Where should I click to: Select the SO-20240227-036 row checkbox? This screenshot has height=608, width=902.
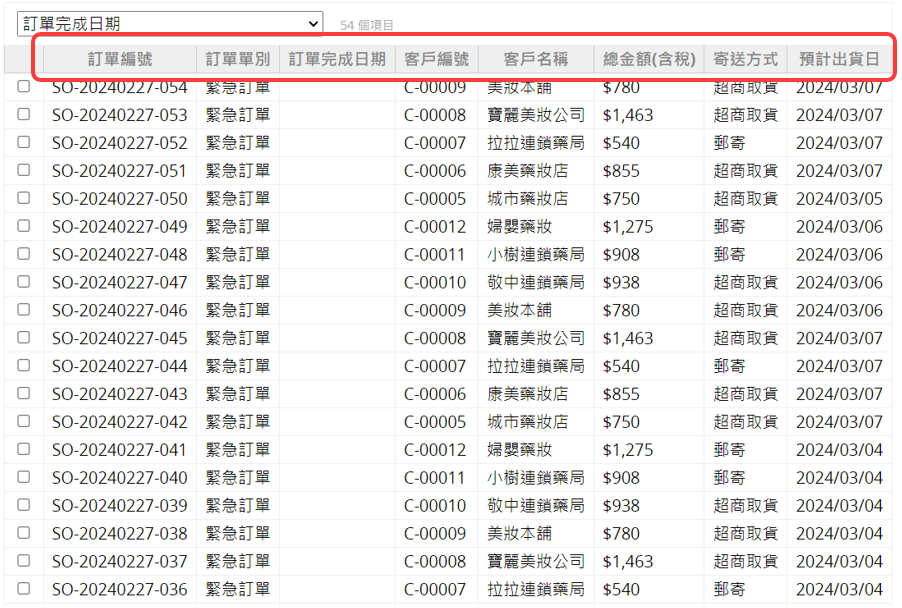point(24,589)
